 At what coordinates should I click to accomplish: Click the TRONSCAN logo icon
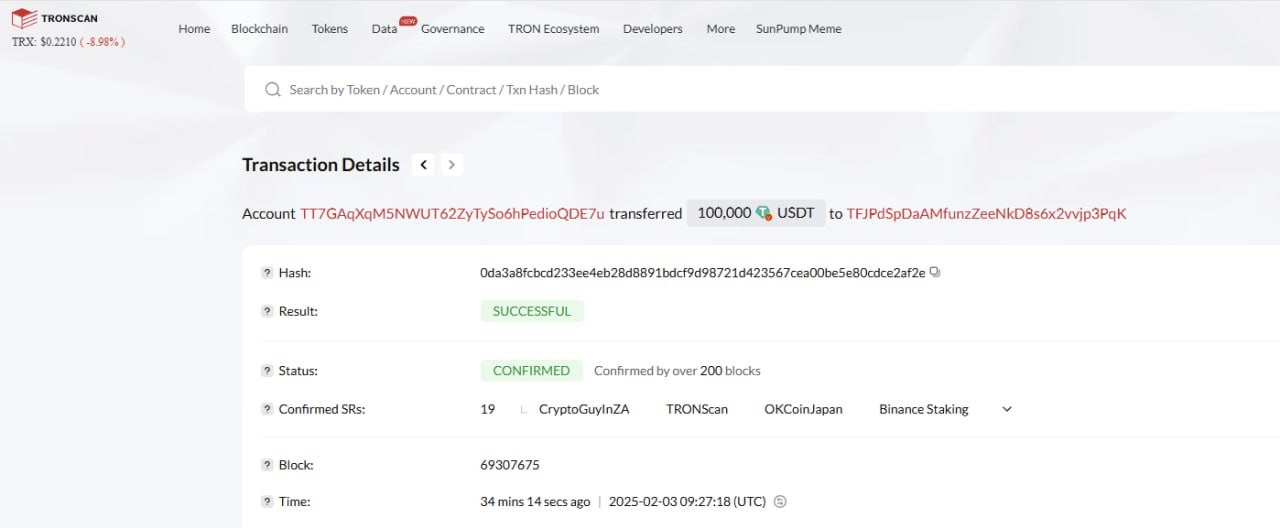[24, 18]
